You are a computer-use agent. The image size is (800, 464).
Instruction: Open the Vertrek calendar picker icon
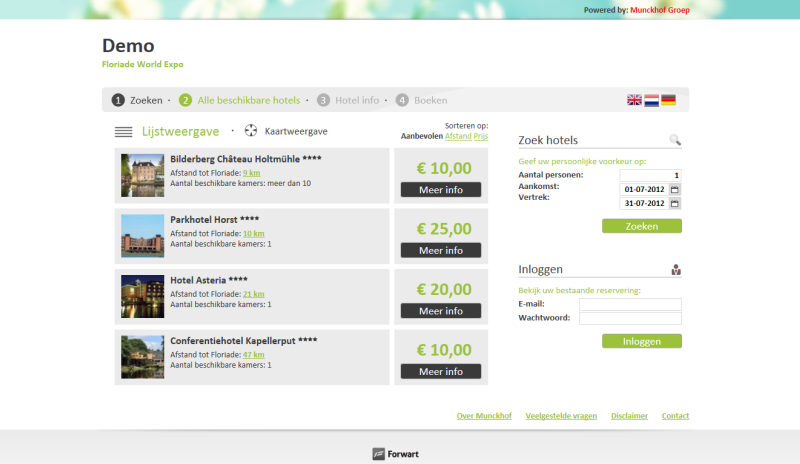674,203
